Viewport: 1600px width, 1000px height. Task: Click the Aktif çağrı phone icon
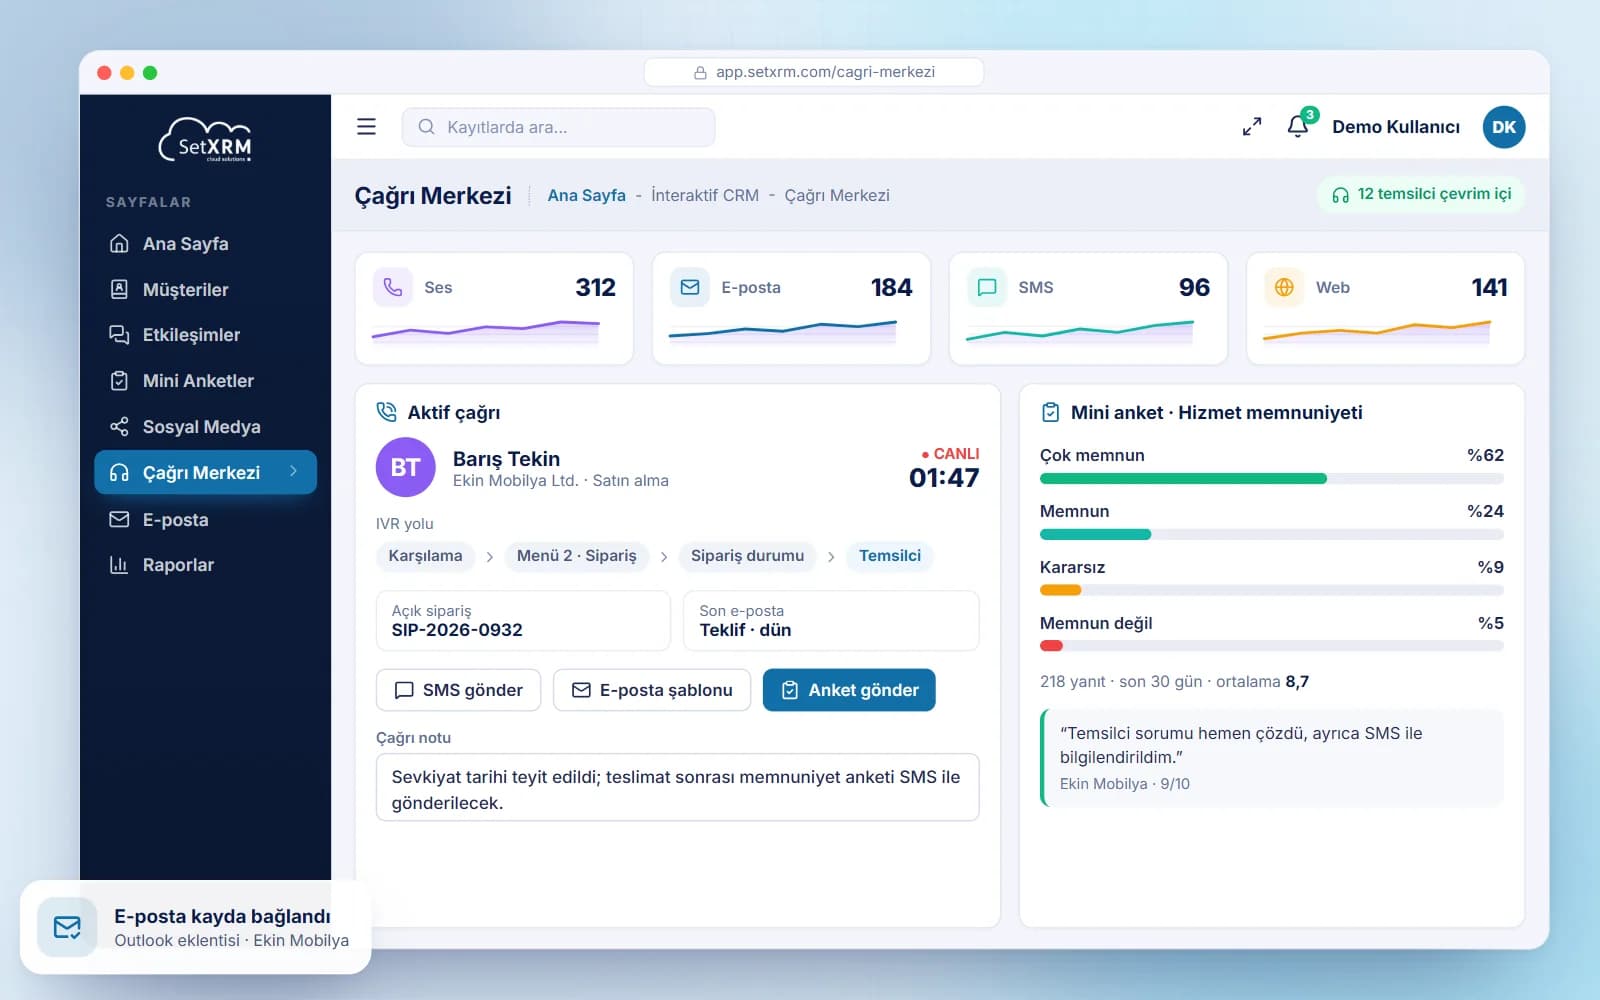386,412
